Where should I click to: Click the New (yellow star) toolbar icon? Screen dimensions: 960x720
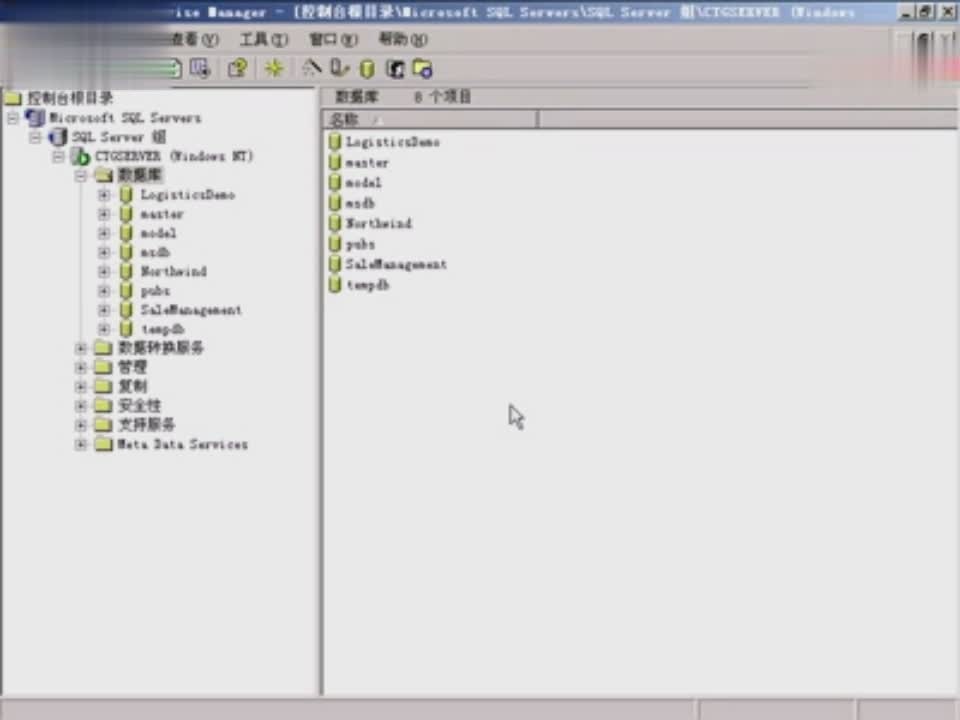pos(274,67)
